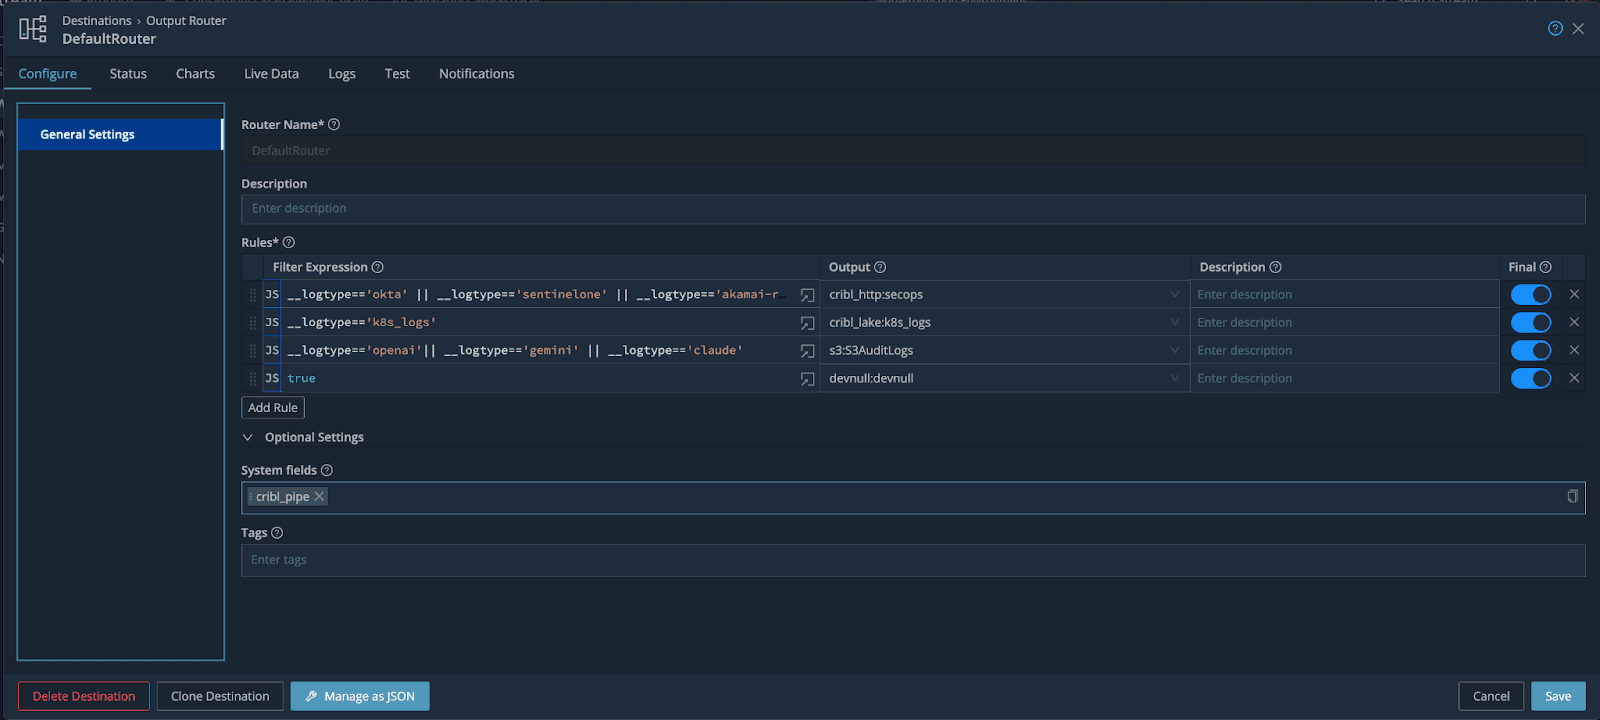Open the Notifications tab

point(476,74)
